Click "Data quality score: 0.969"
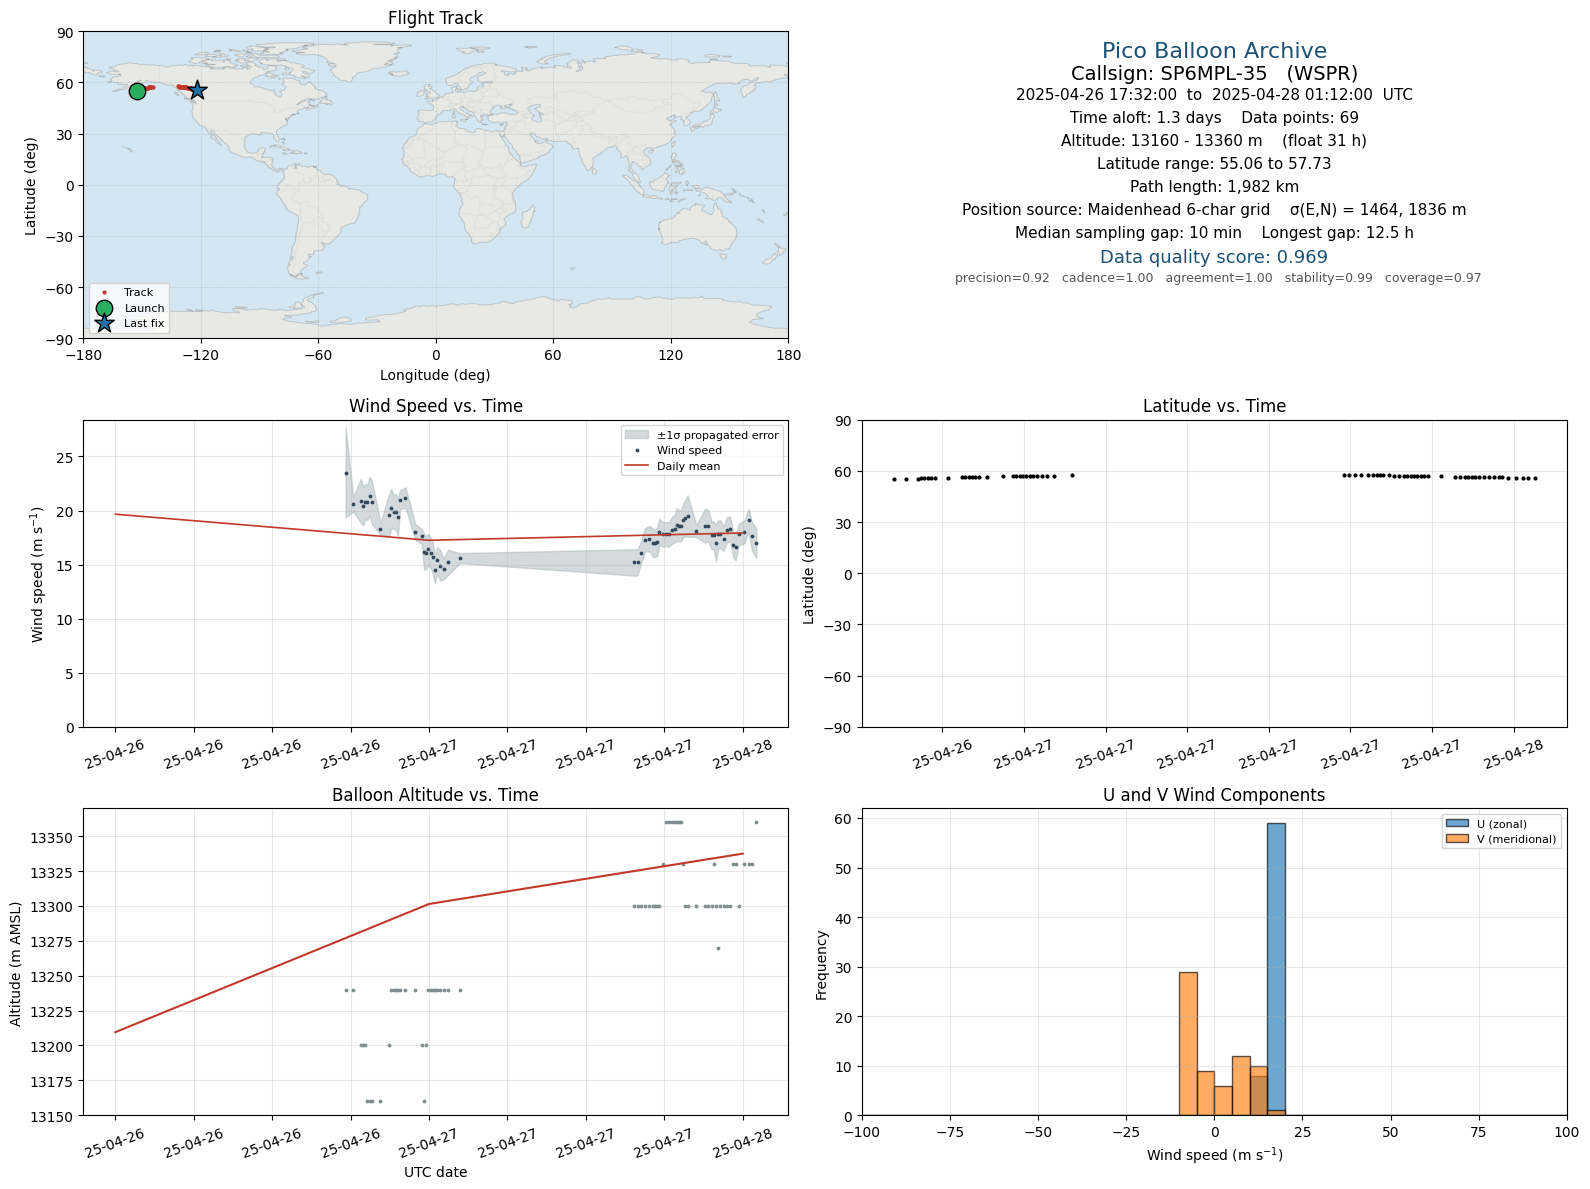The image size is (1590, 1189). pos(1214,257)
